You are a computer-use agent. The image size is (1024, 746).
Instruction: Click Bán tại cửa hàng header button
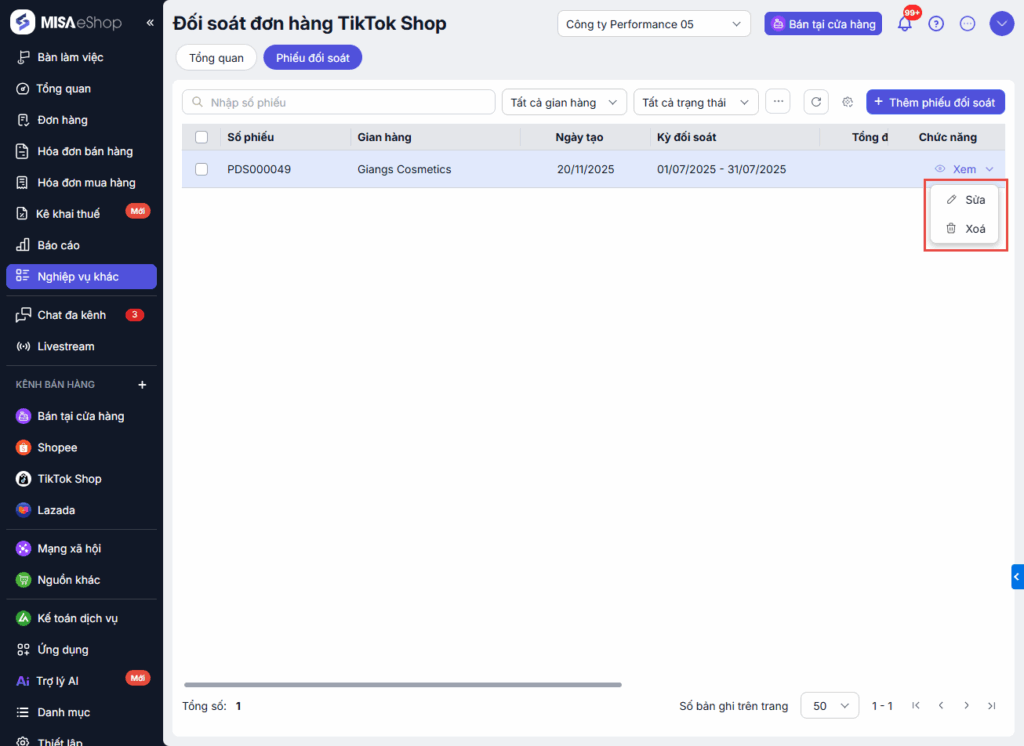(x=824, y=24)
